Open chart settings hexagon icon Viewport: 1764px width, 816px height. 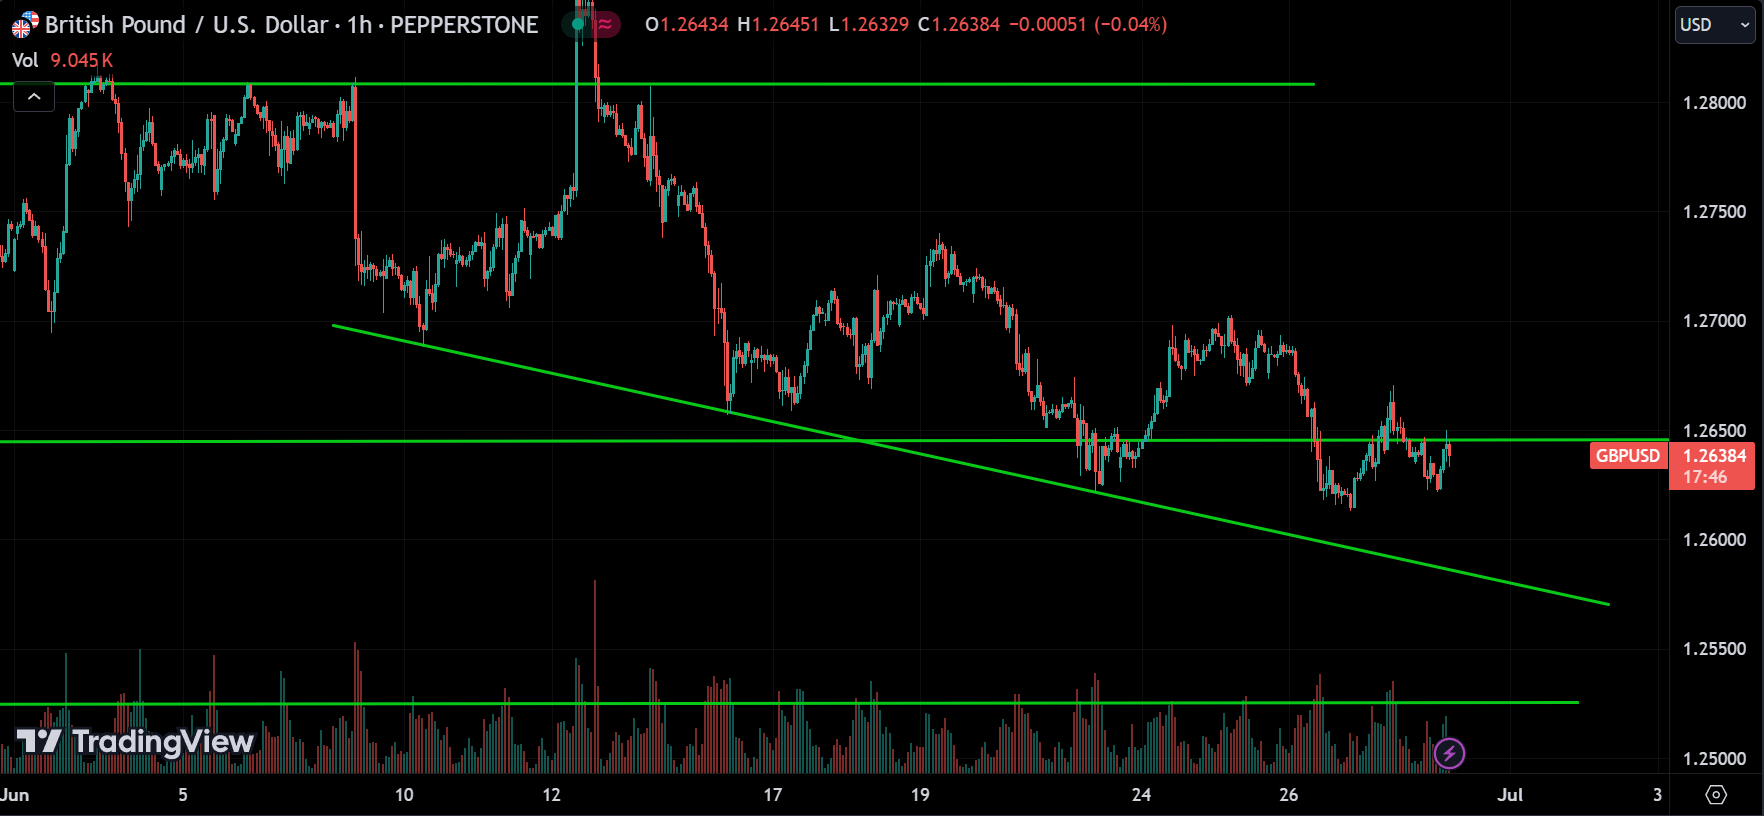pos(1716,795)
